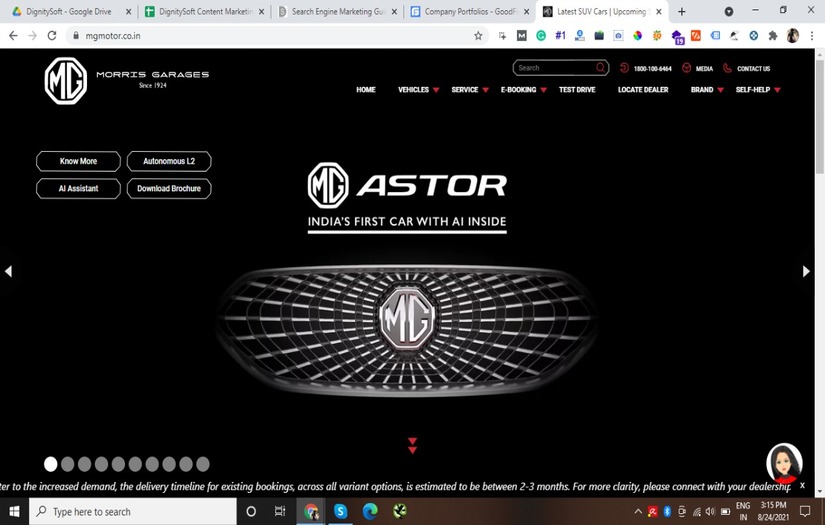
Task: Open Microsoft Edge from the taskbar
Action: point(370,511)
